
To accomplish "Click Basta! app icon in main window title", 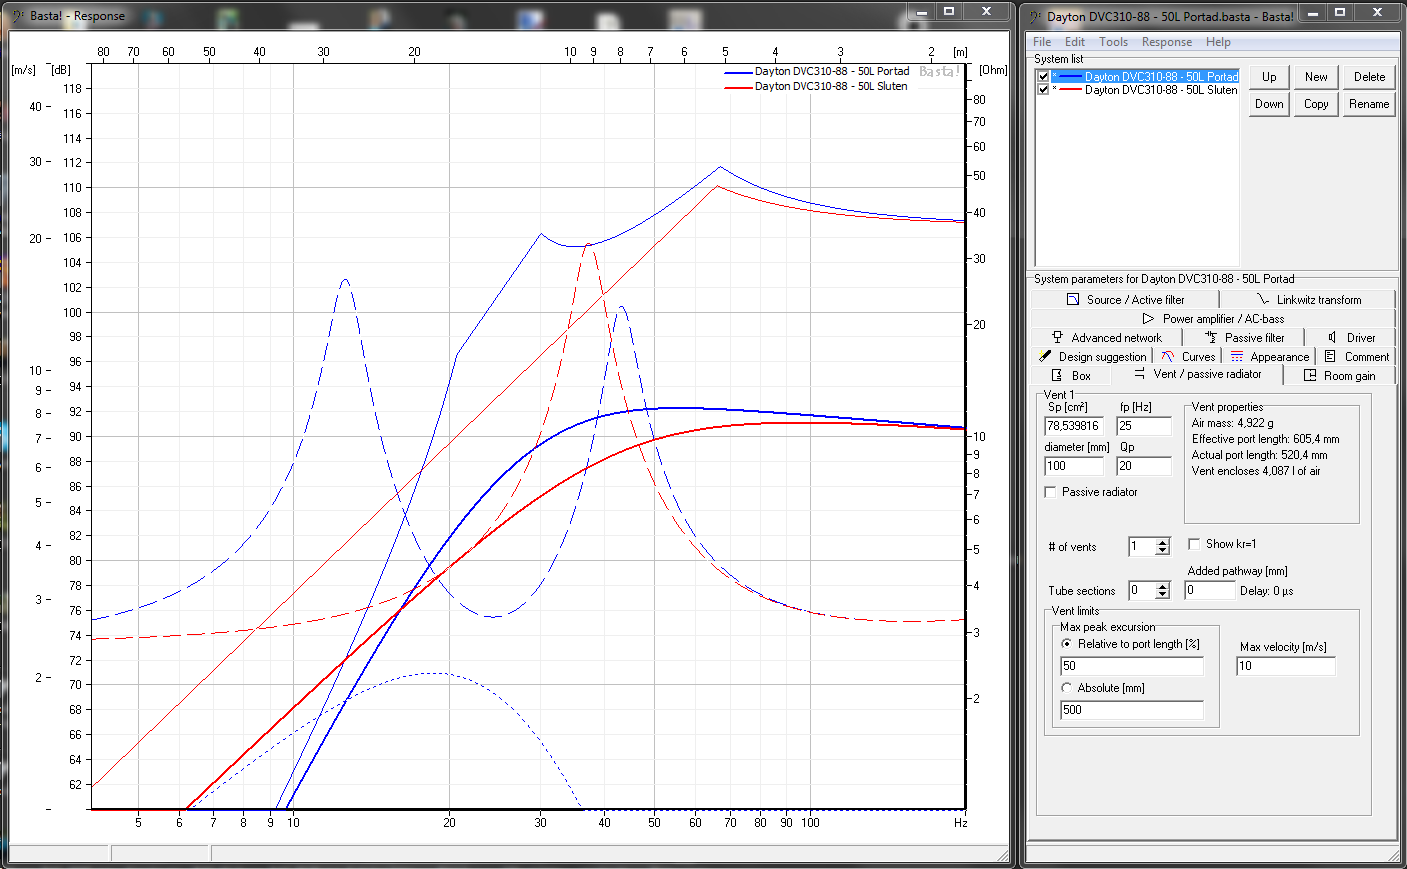I will (1034, 15).
